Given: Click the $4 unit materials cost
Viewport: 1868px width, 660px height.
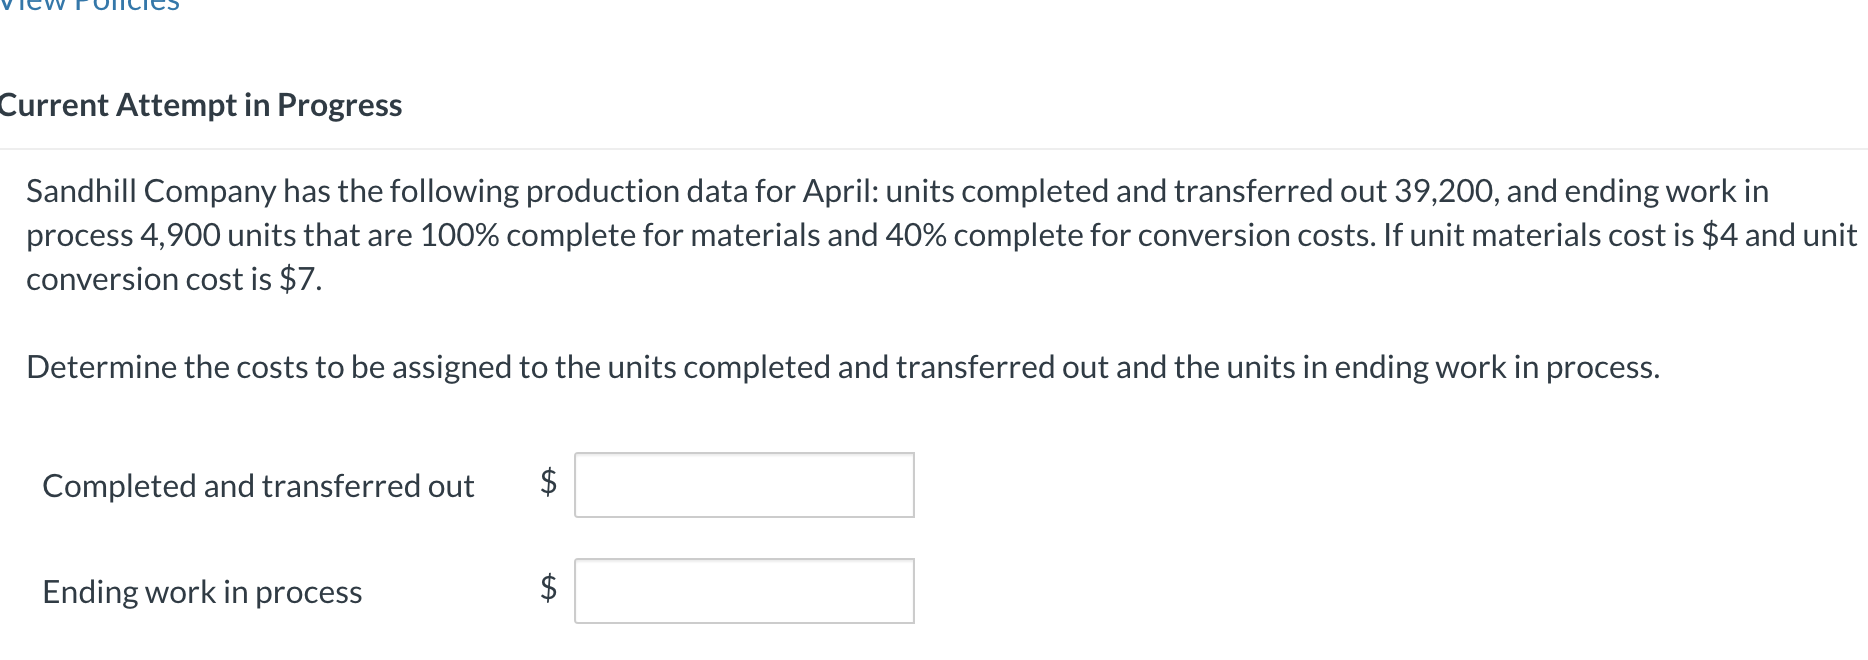Looking at the screenshot, I should [1719, 235].
